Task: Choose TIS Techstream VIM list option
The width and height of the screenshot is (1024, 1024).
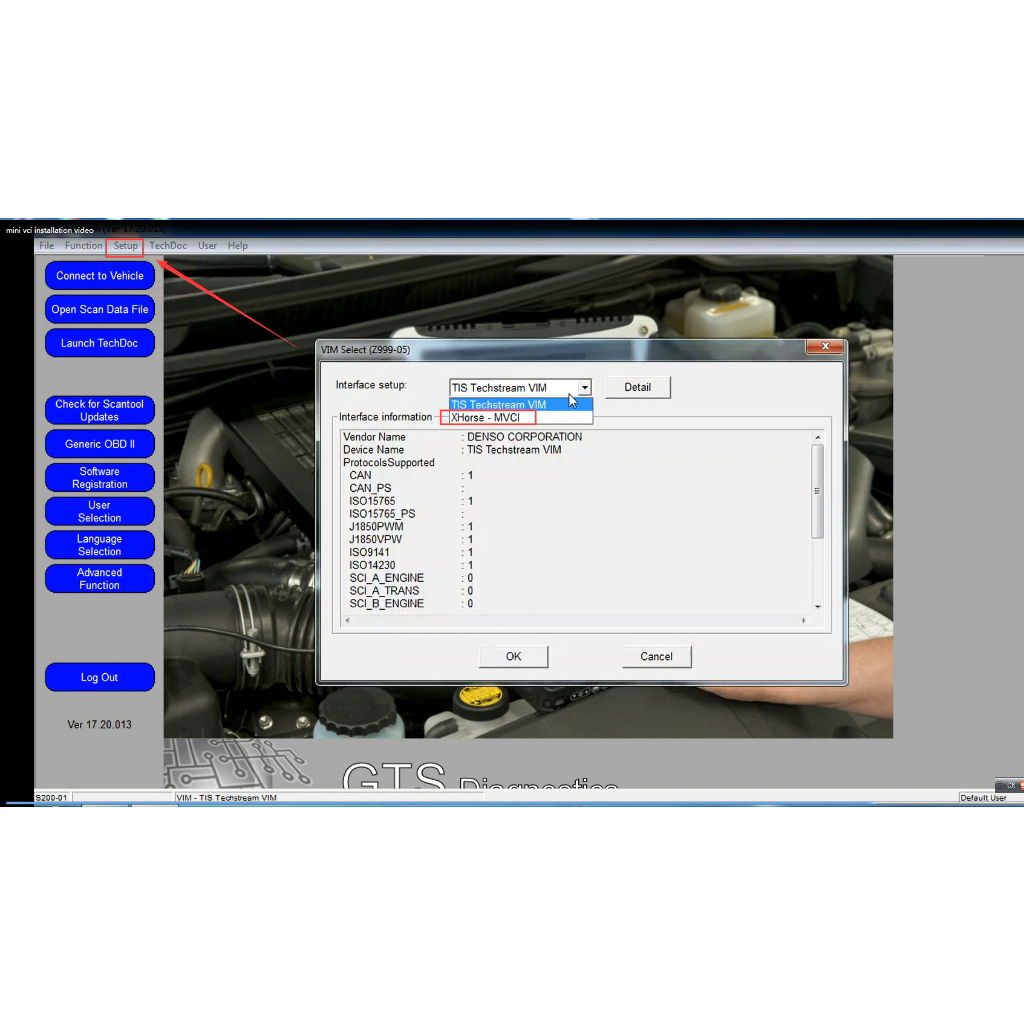Action: pyautogui.click(x=499, y=404)
